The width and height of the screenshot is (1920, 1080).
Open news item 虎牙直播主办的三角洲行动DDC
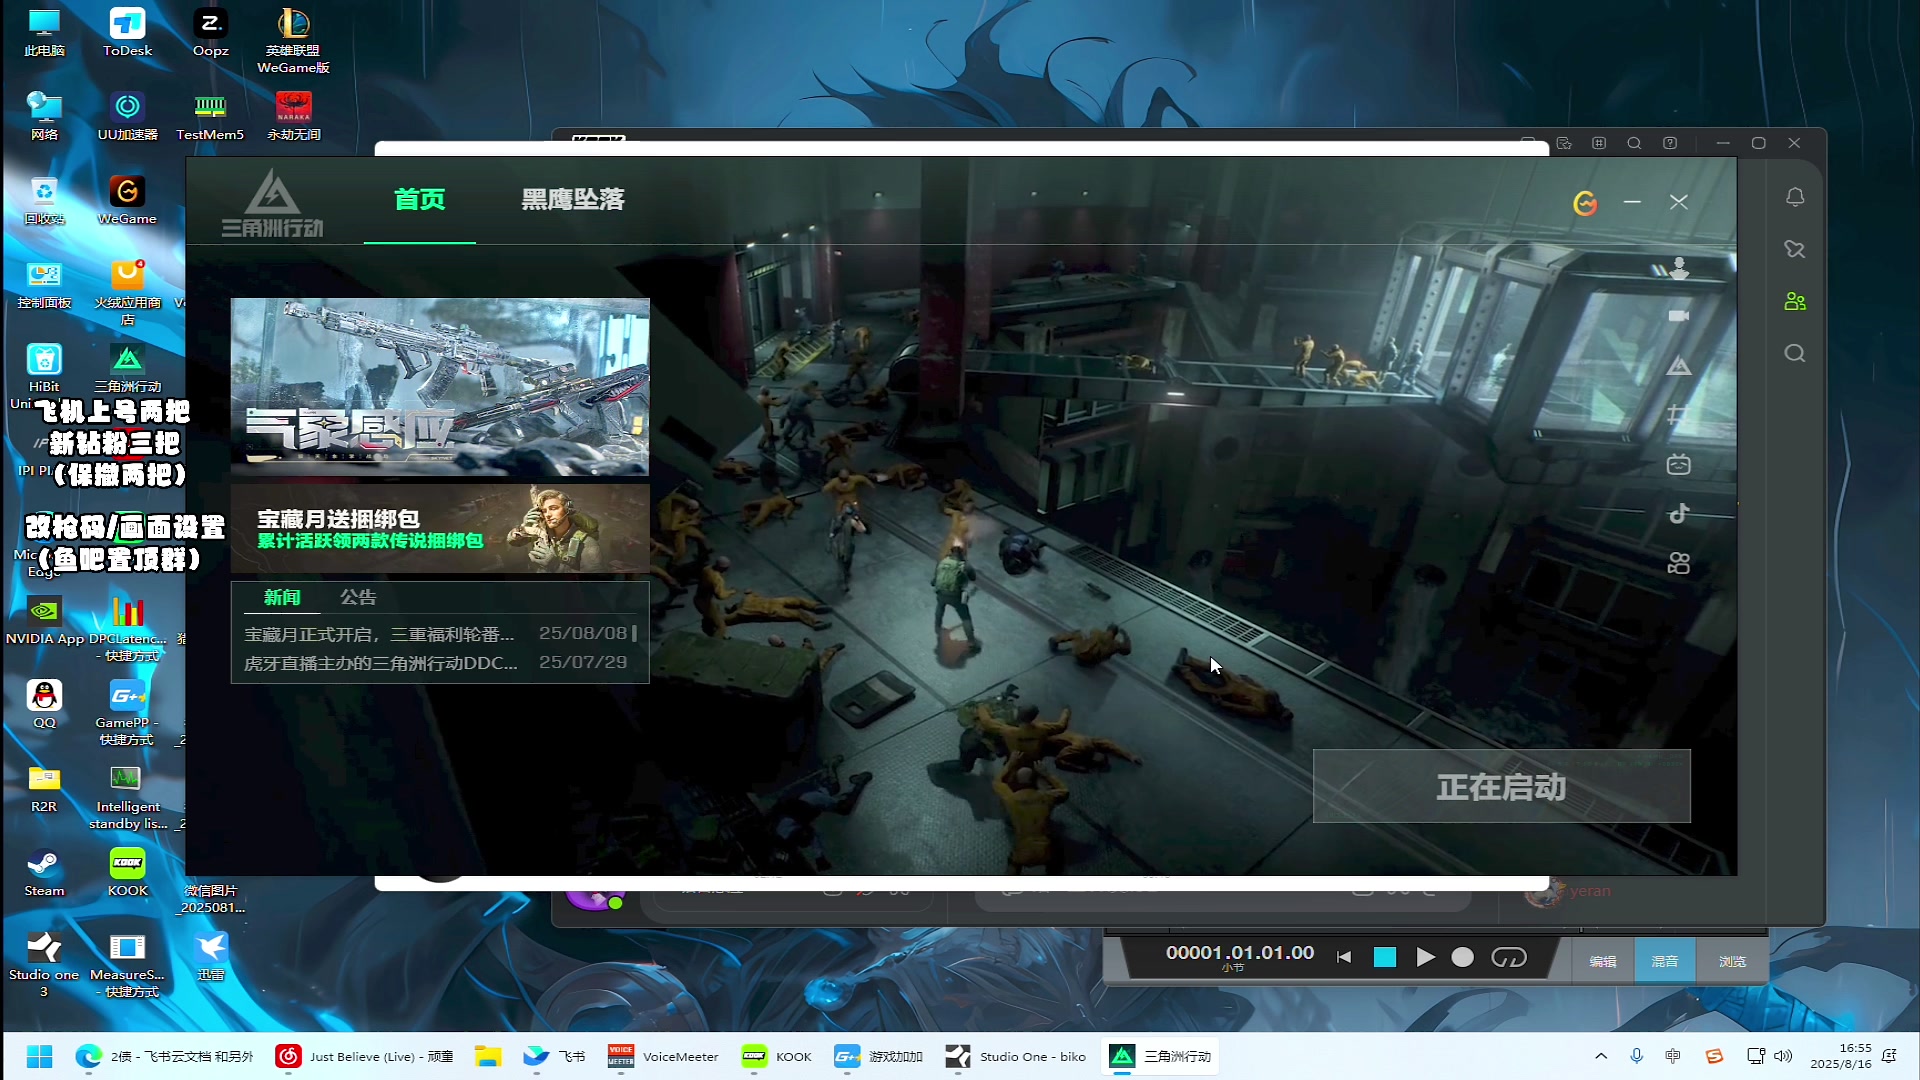click(436, 663)
